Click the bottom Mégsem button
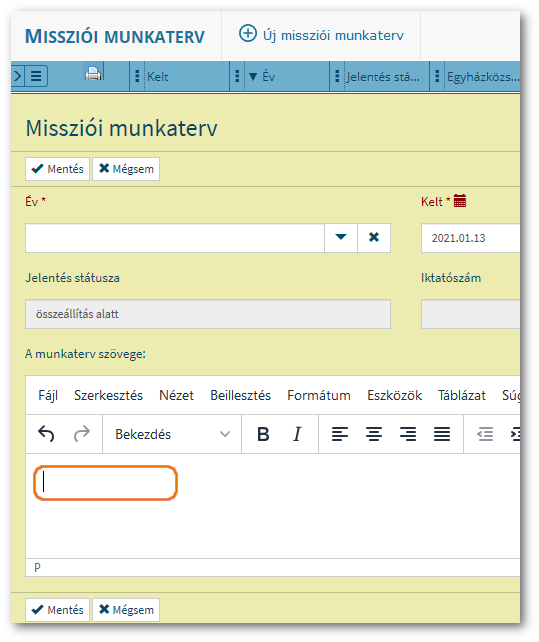Screen dimensions: 539x642 click(126, 610)
